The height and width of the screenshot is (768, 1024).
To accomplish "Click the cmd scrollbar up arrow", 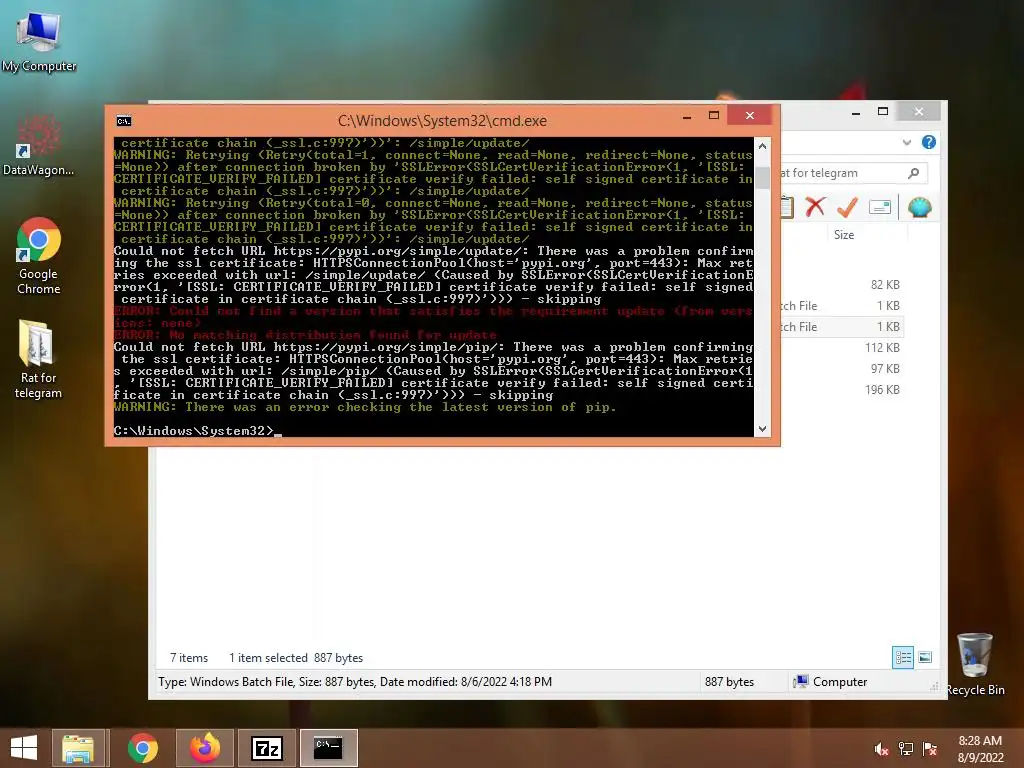I will click(x=762, y=146).
